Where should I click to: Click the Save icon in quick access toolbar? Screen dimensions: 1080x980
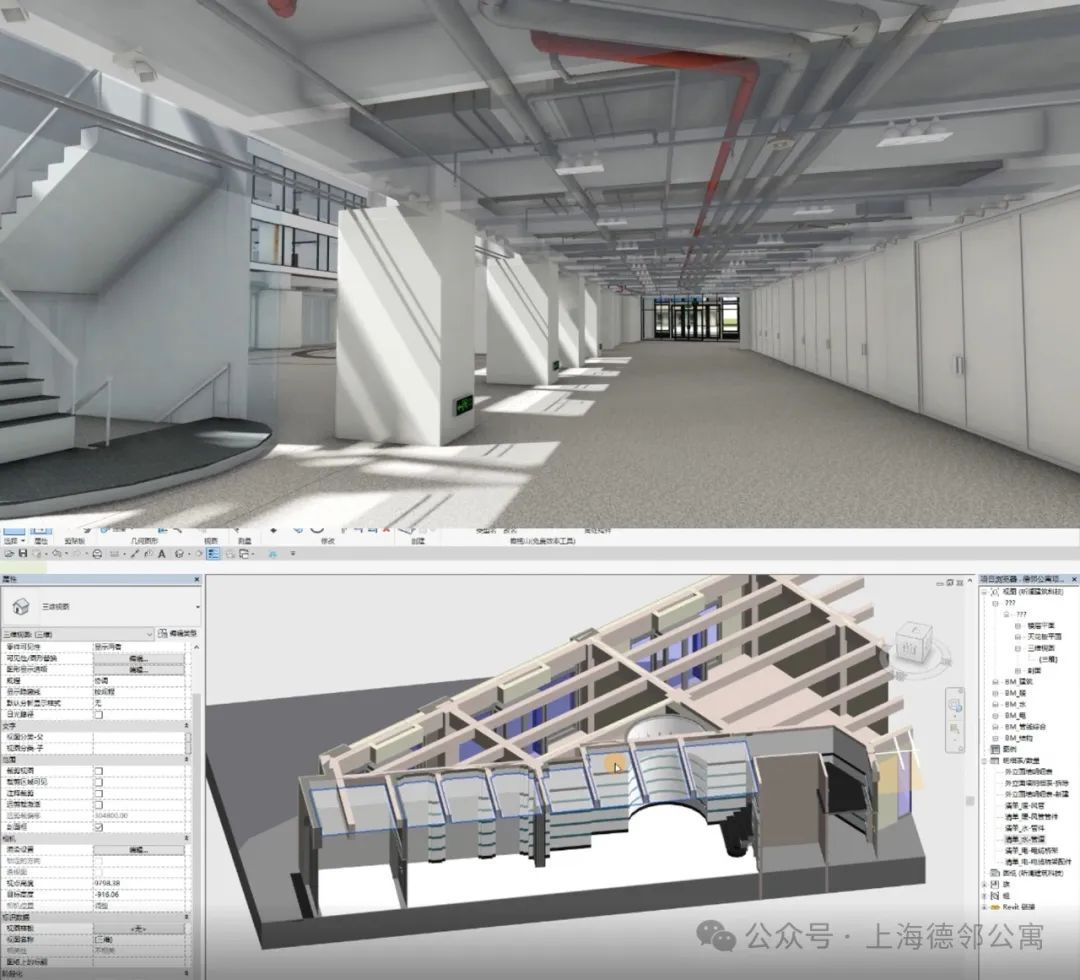tap(23, 554)
